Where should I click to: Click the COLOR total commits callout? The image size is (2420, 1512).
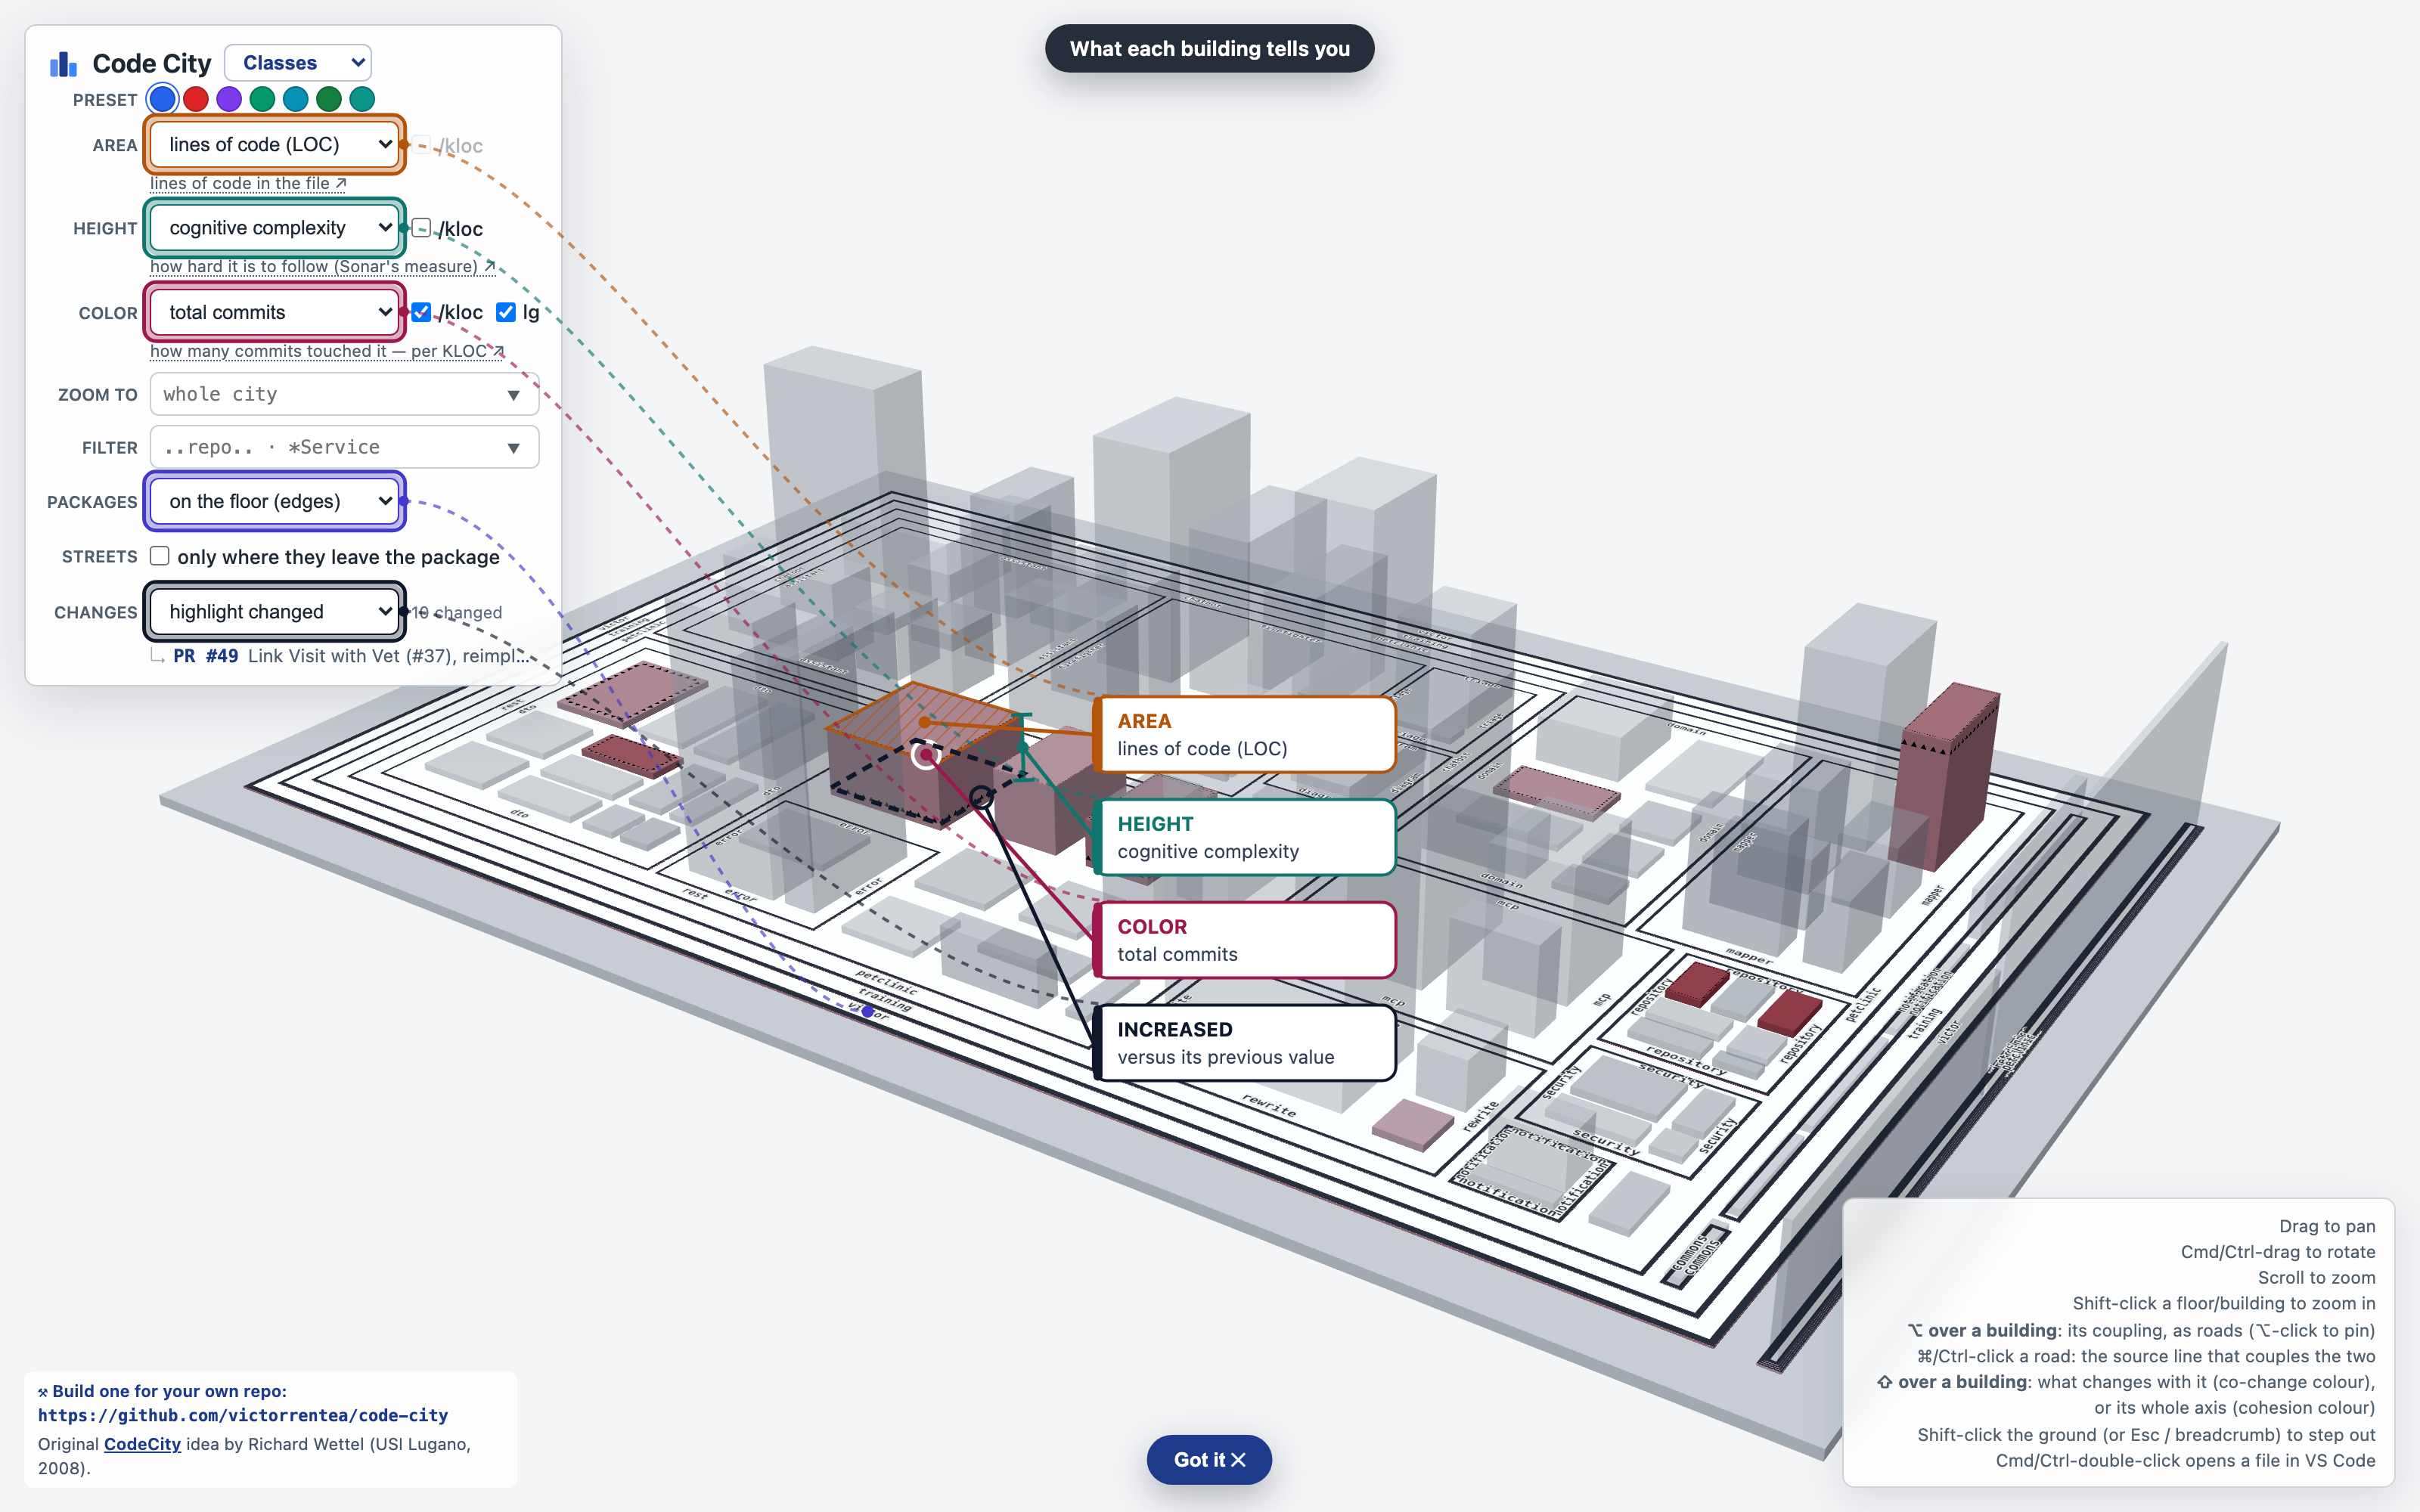[1244, 940]
